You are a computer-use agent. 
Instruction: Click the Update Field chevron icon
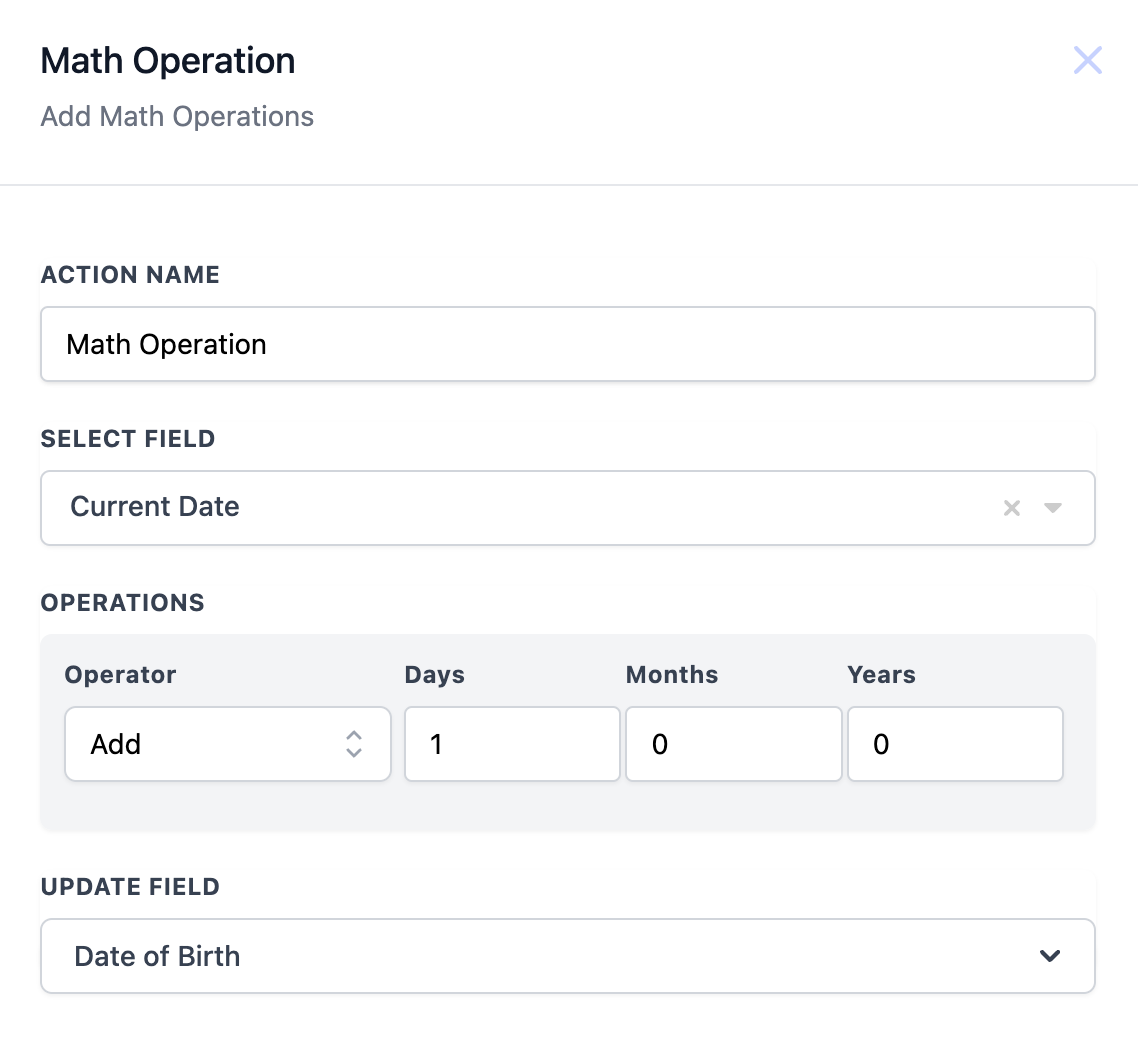coord(1050,956)
